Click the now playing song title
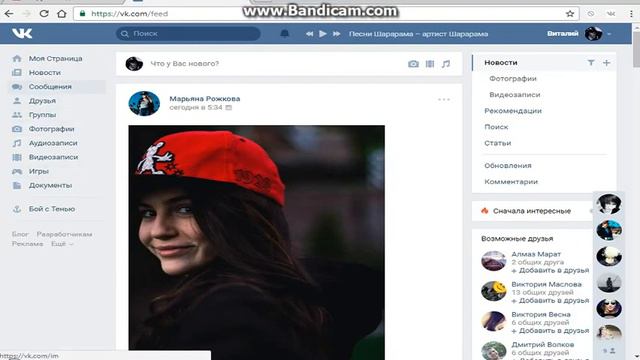Image resolution: width=640 pixels, height=360 pixels. [x=418, y=34]
